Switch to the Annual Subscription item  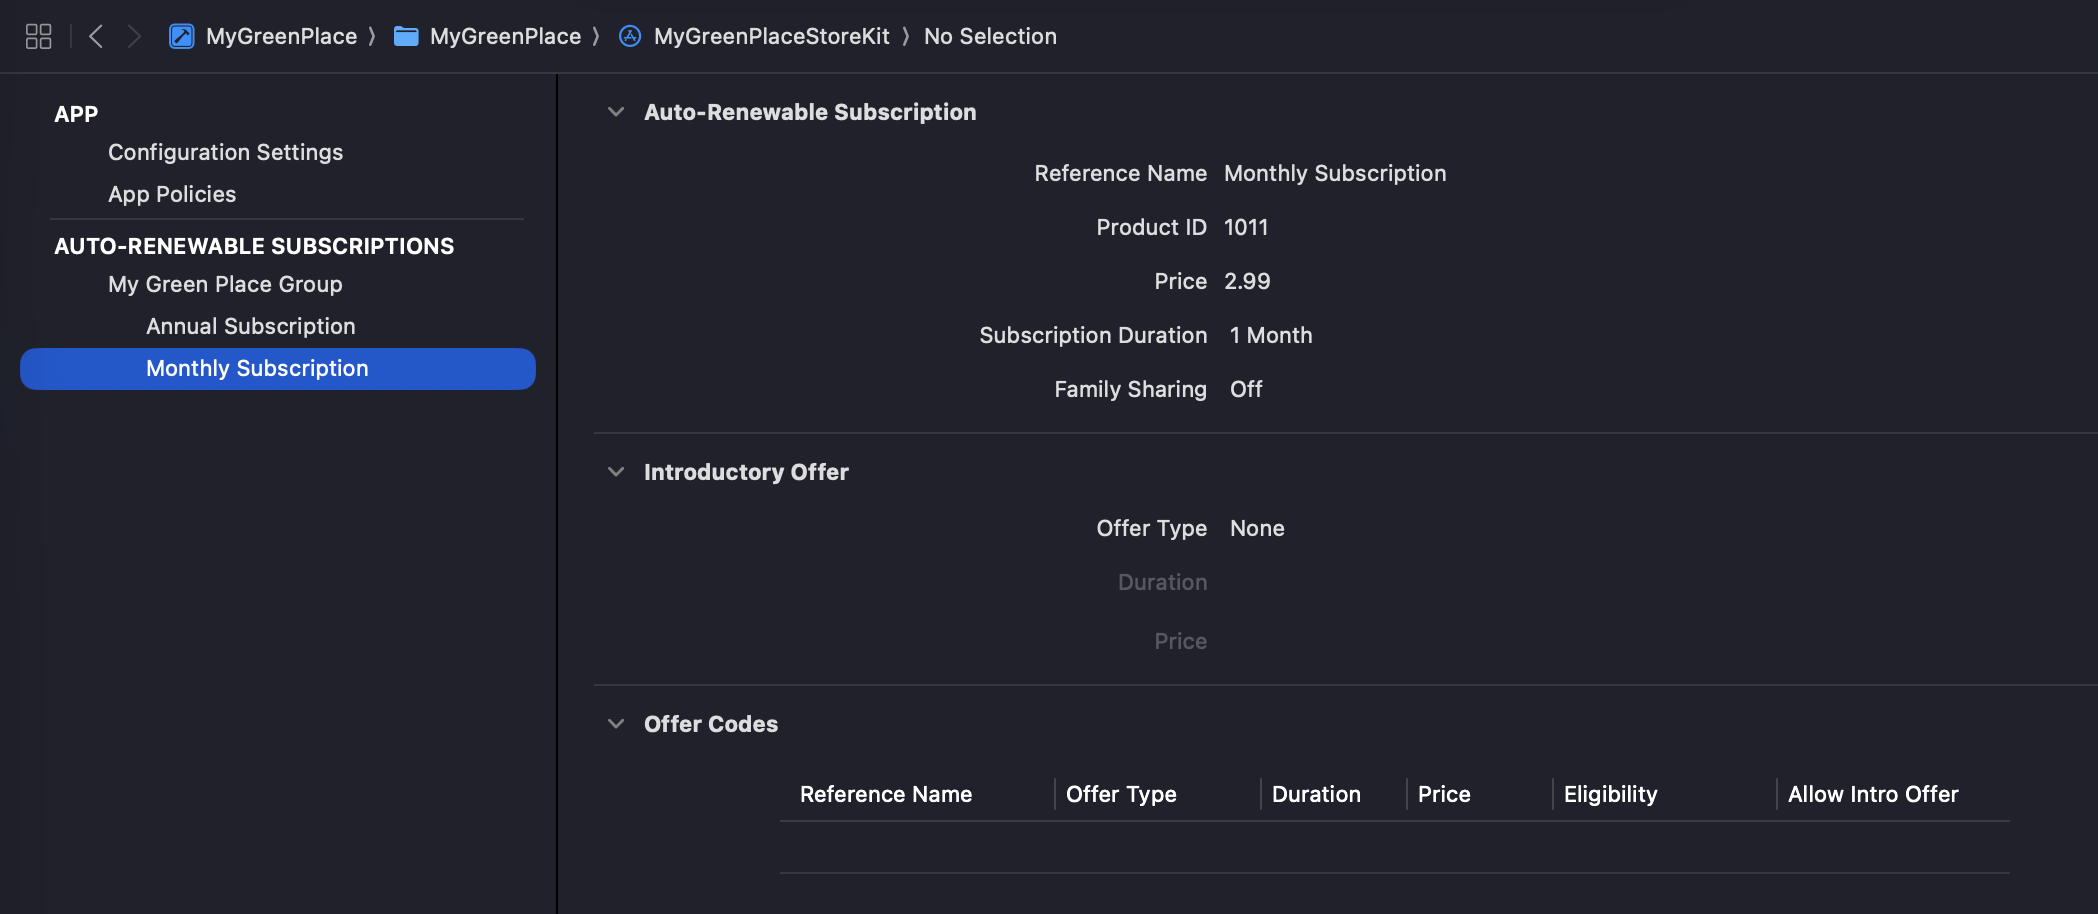pos(251,325)
